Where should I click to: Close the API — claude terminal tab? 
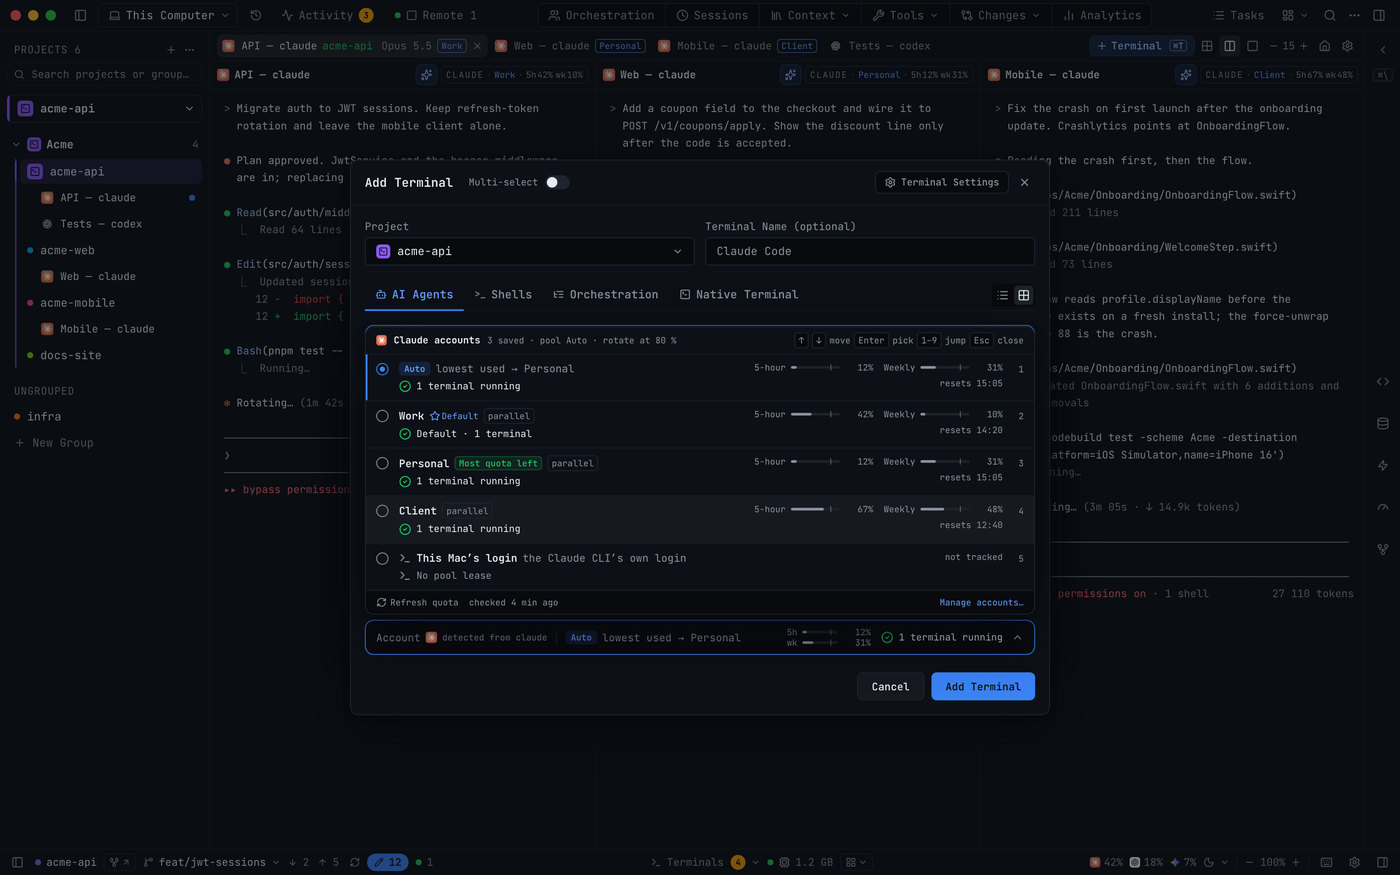coord(477,46)
